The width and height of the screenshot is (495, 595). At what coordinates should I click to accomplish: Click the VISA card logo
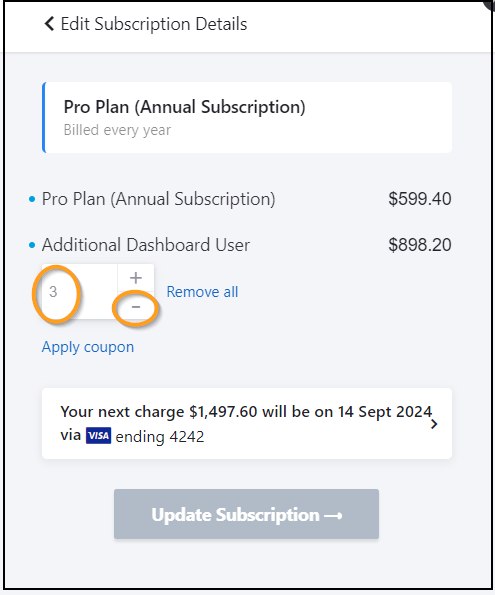tap(98, 436)
